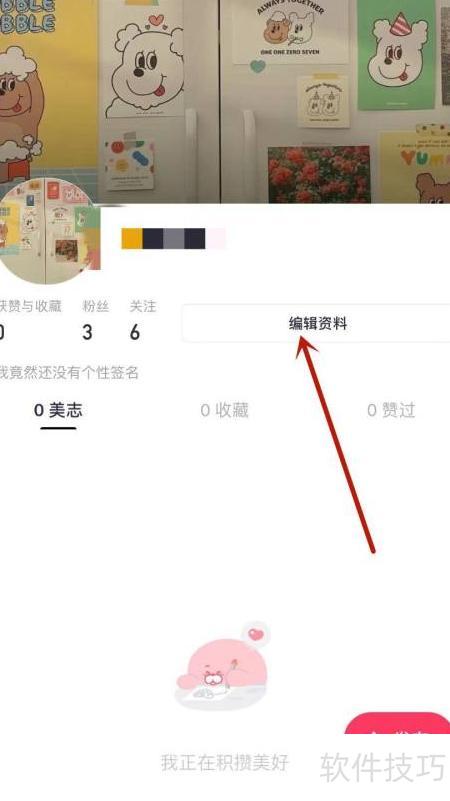Tap the 我竟然还没有个性签名 signature text

[69, 373]
